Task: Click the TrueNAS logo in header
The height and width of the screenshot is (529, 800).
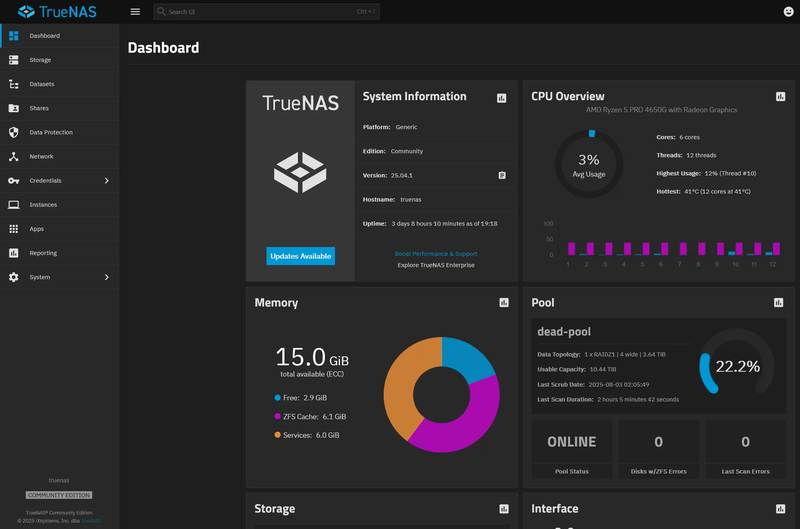Action: [x=57, y=11]
